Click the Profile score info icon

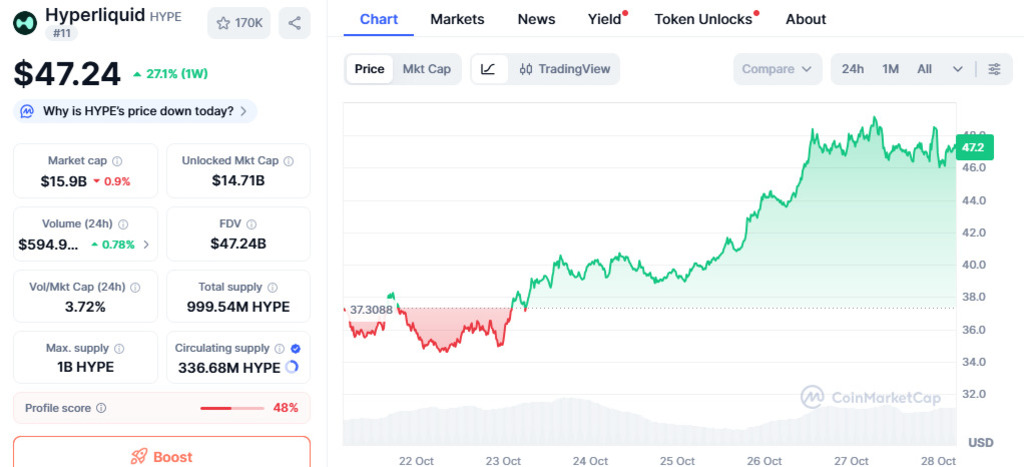(x=101, y=408)
